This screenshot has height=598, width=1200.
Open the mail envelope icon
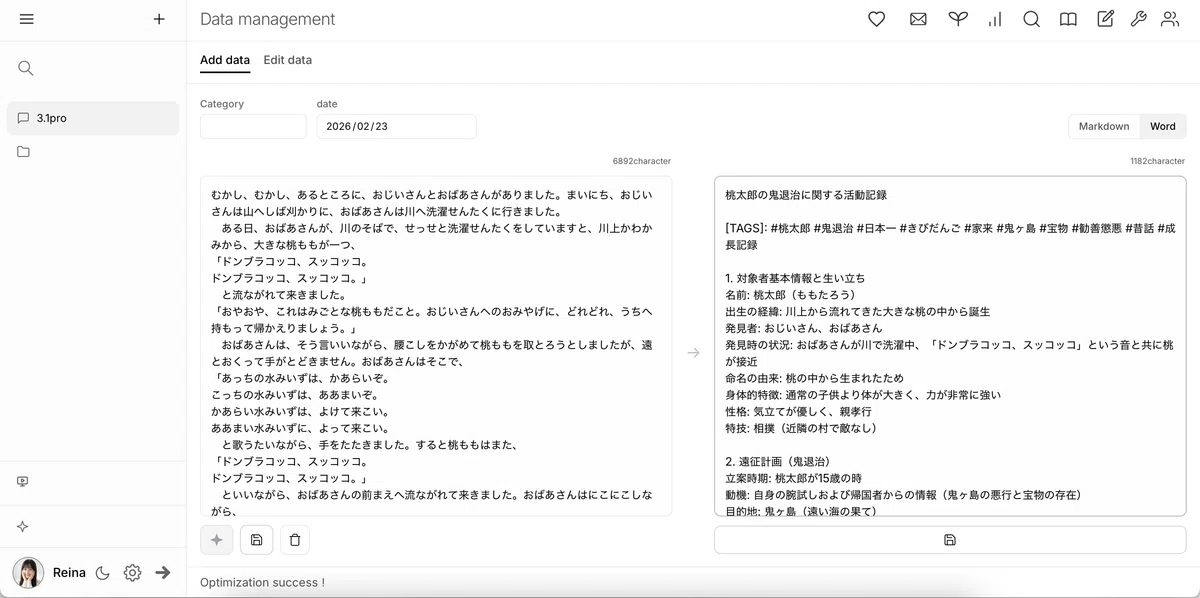[918, 19]
